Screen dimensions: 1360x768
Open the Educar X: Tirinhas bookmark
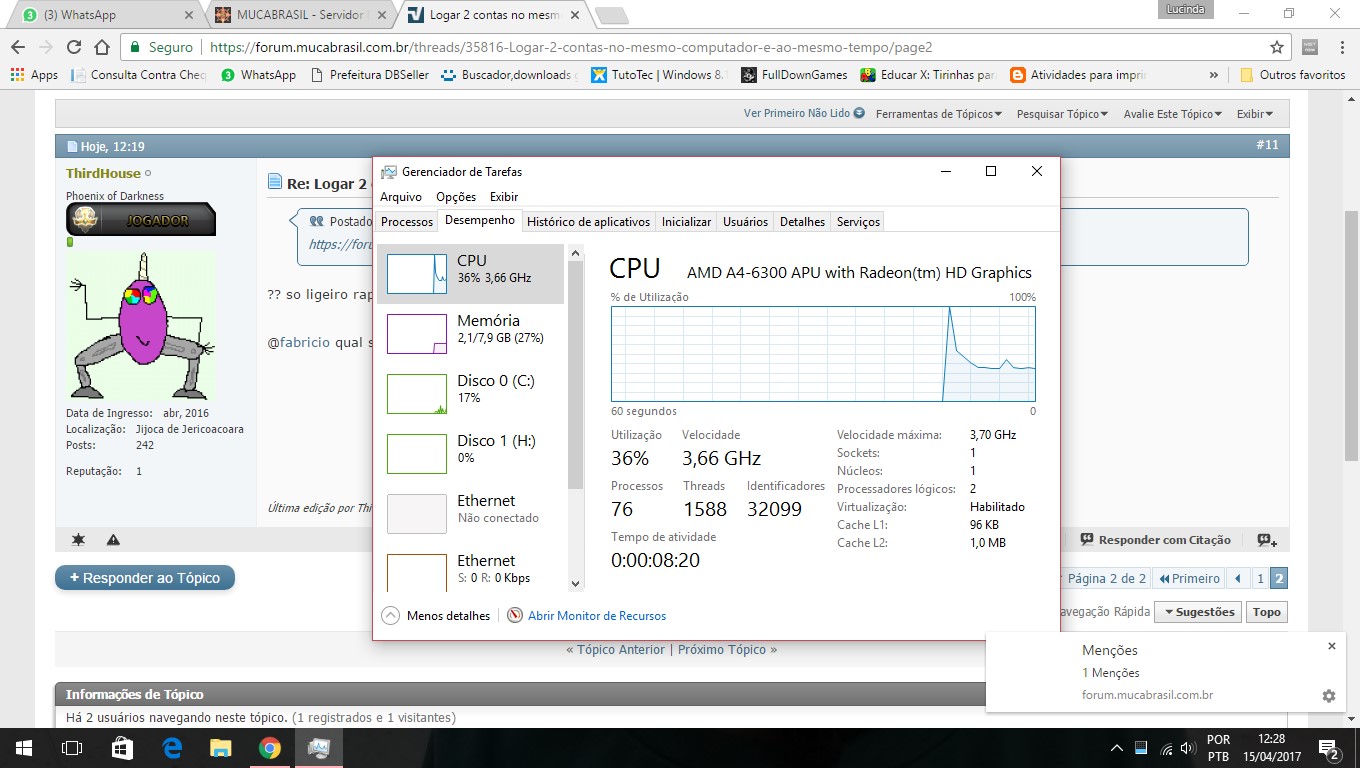tap(930, 75)
